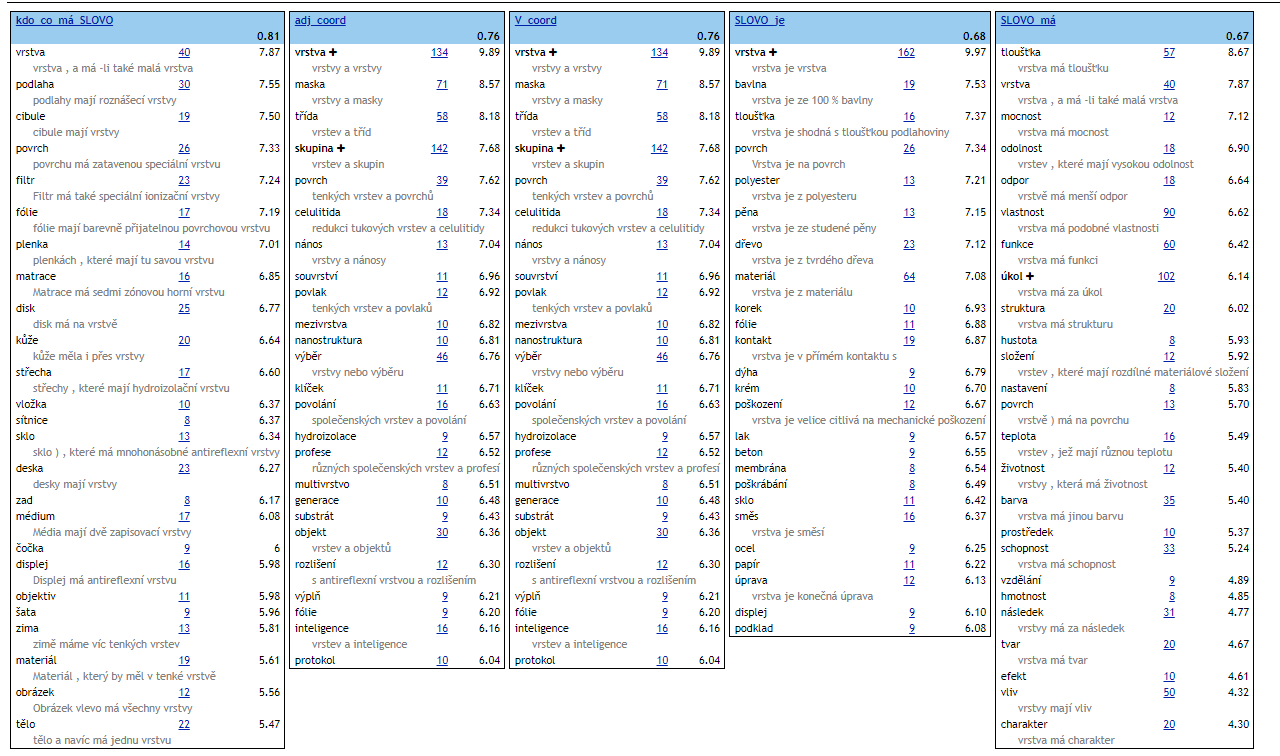Open frequency 25 for disk
Screen dimensions: 1280x756
[x=184, y=308]
